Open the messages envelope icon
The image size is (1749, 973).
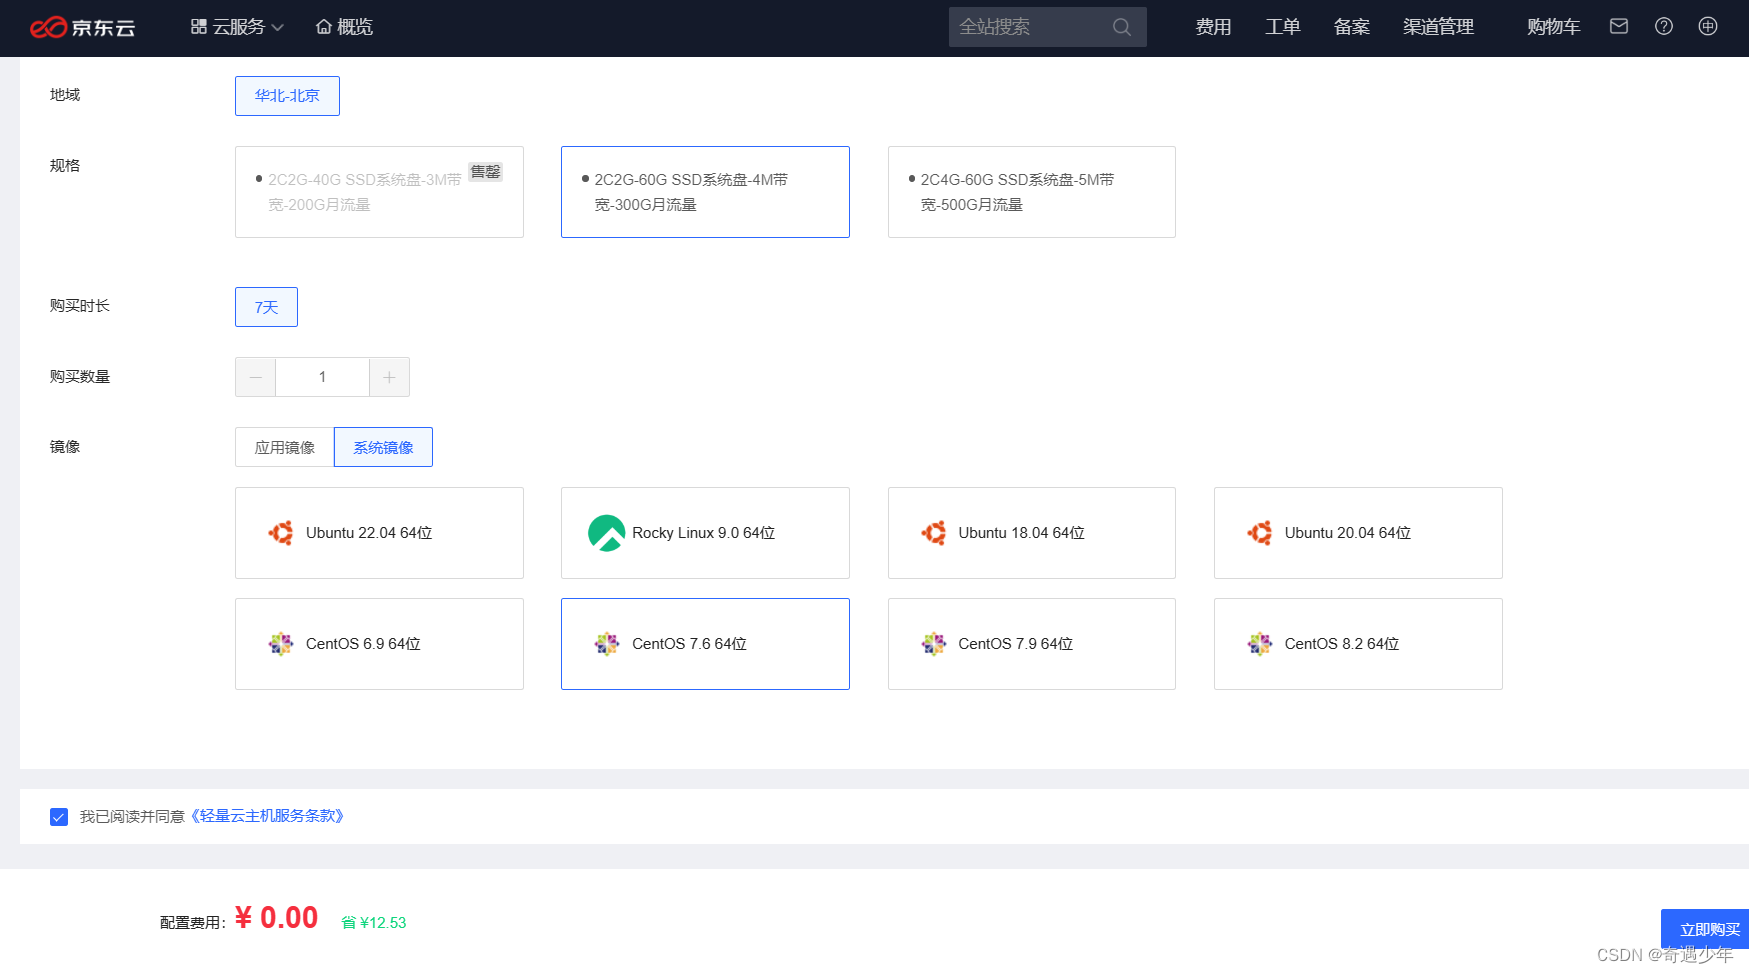point(1619,26)
